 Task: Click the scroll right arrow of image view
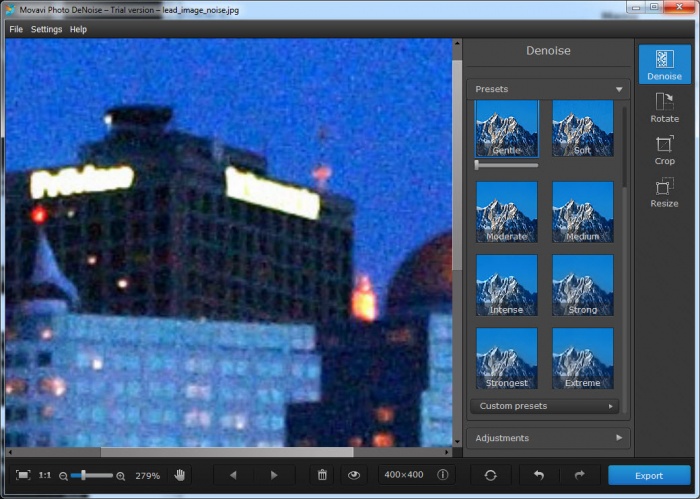[x=447, y=452]
